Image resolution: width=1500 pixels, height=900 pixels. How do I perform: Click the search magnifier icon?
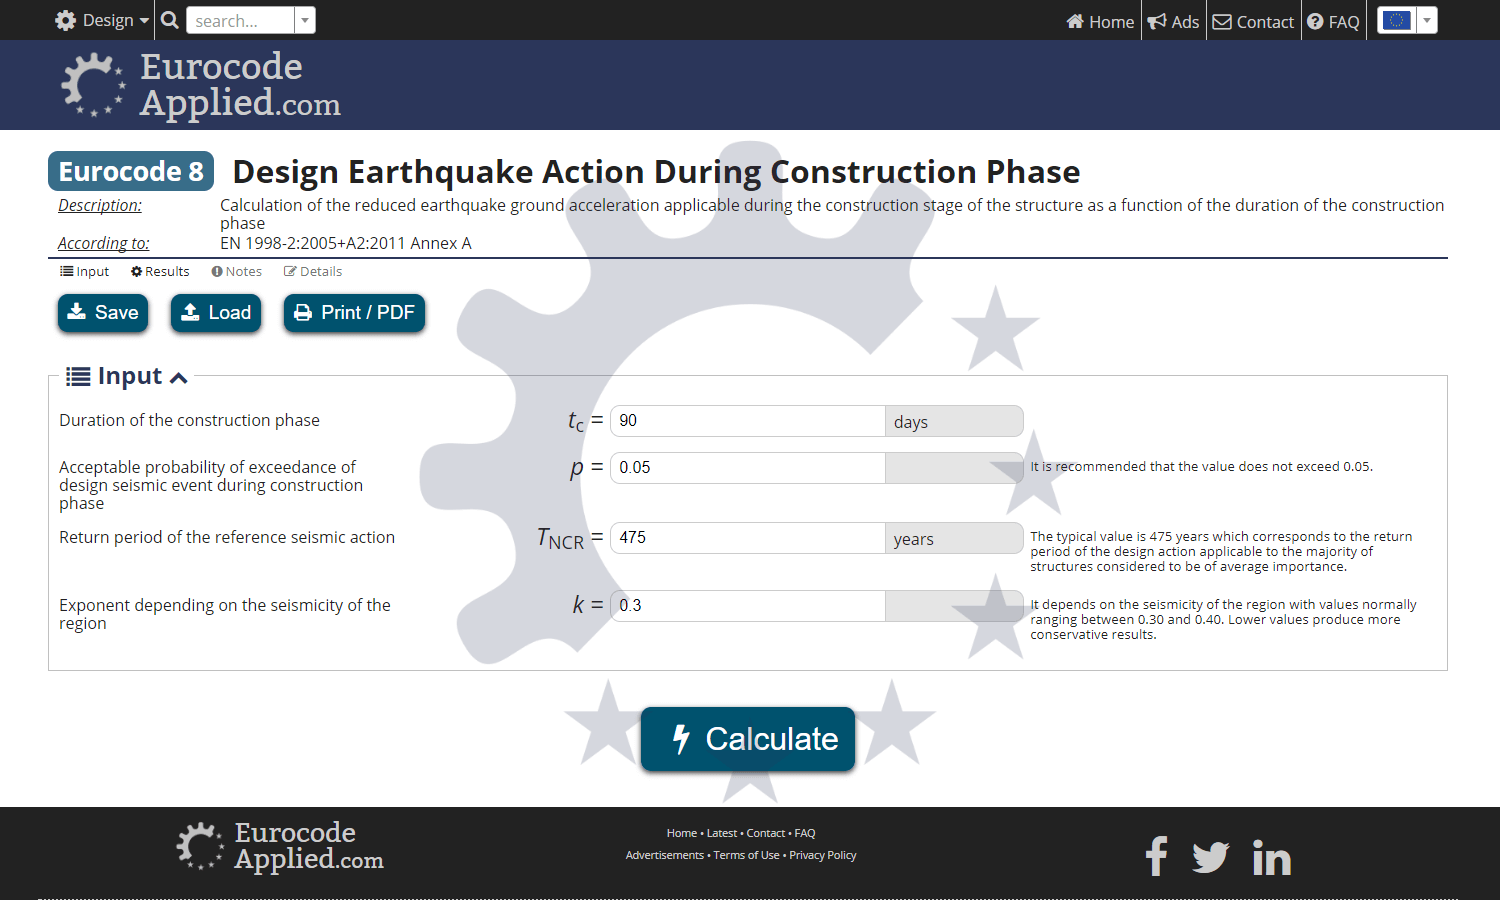(169, 19)
